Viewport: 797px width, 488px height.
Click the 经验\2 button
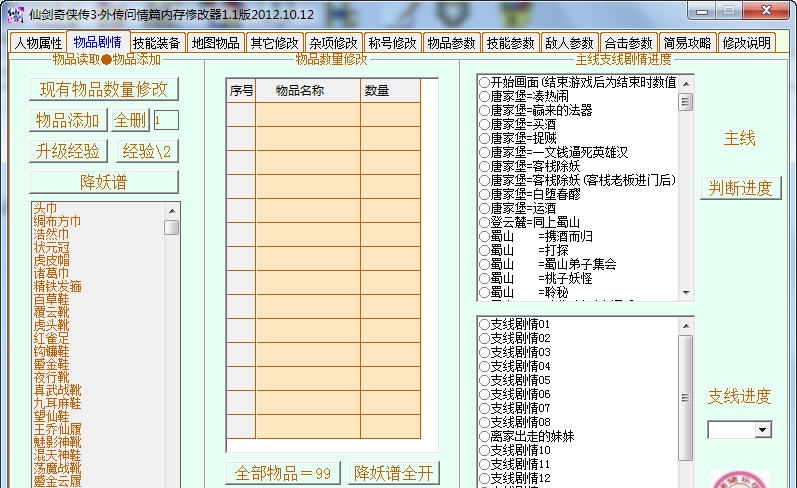pyautogui.click(x=147, y=151)
